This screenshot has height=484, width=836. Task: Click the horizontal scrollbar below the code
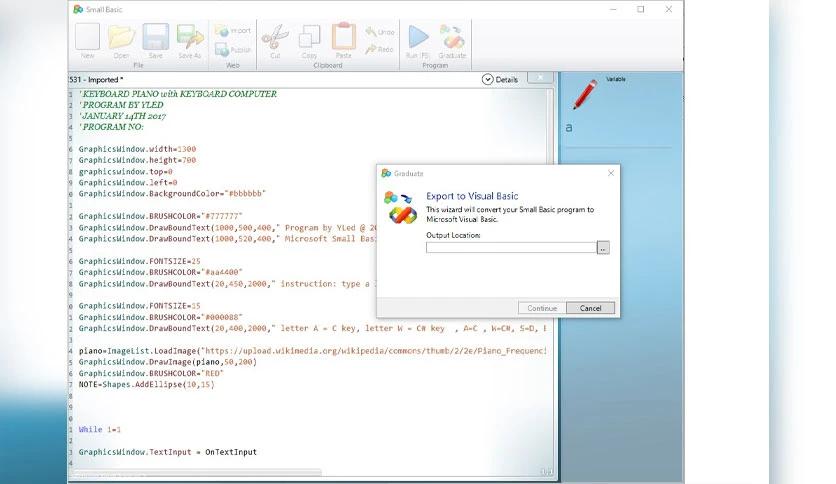coord(197,472)
